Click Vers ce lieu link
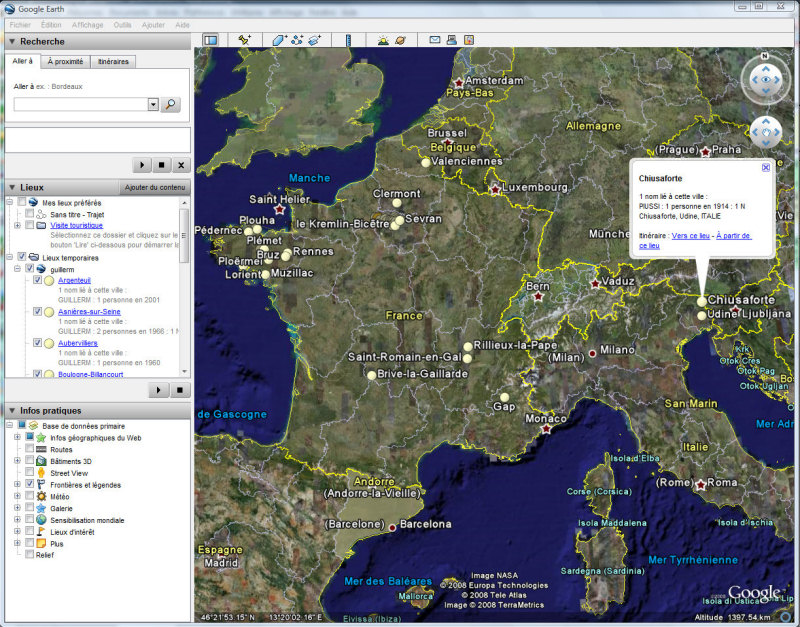This screenshot has width=800, height=627. point(690,236)
